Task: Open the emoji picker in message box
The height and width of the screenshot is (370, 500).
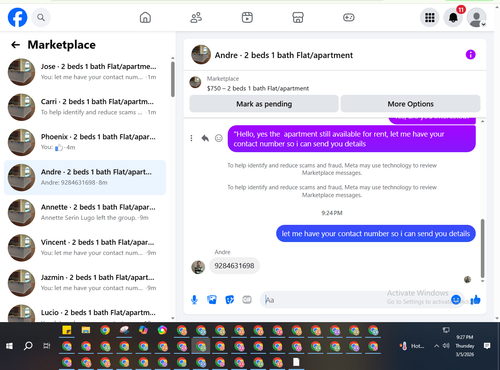Action: [x=456, y=300]
